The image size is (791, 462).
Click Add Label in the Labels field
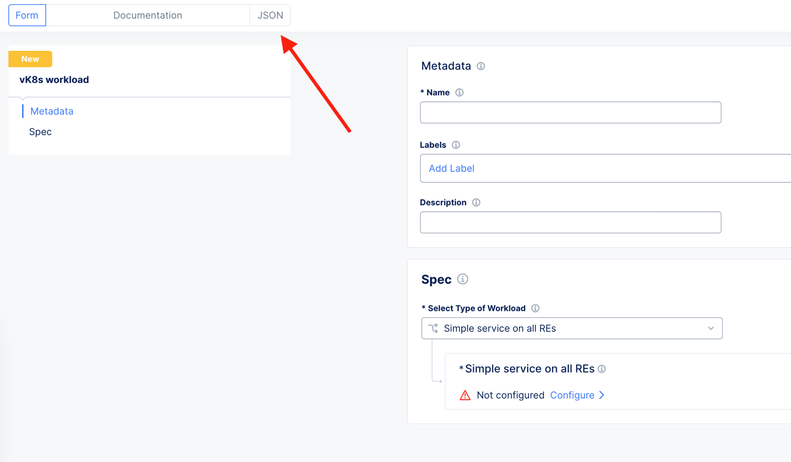tap(452, 169)
